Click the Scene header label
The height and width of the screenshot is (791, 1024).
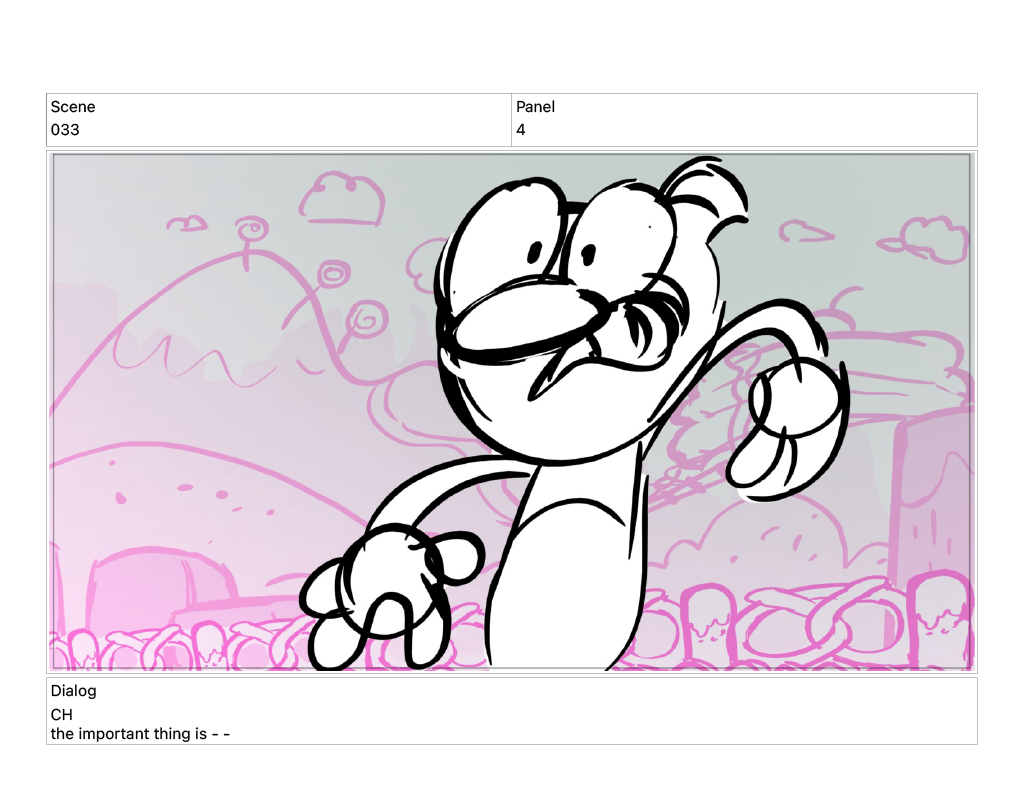point(73,107)
